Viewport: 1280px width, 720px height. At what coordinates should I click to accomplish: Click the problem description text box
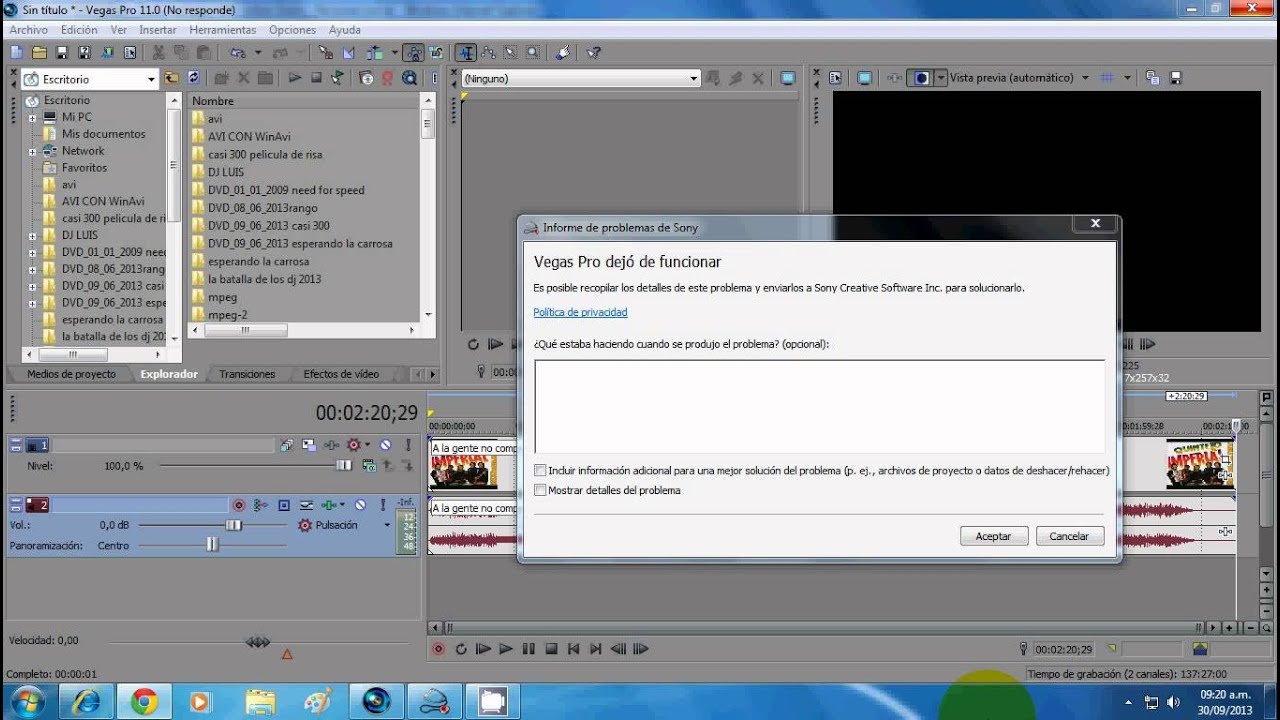(x=820, y=406)
